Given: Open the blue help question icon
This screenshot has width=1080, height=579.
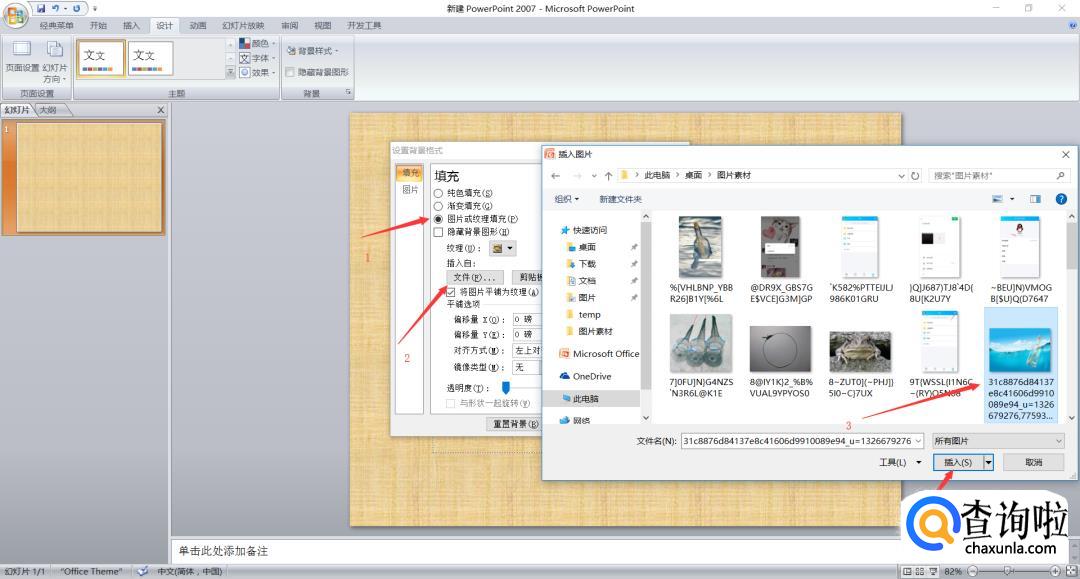Looking at the screenshot, I should [1061, 199].
